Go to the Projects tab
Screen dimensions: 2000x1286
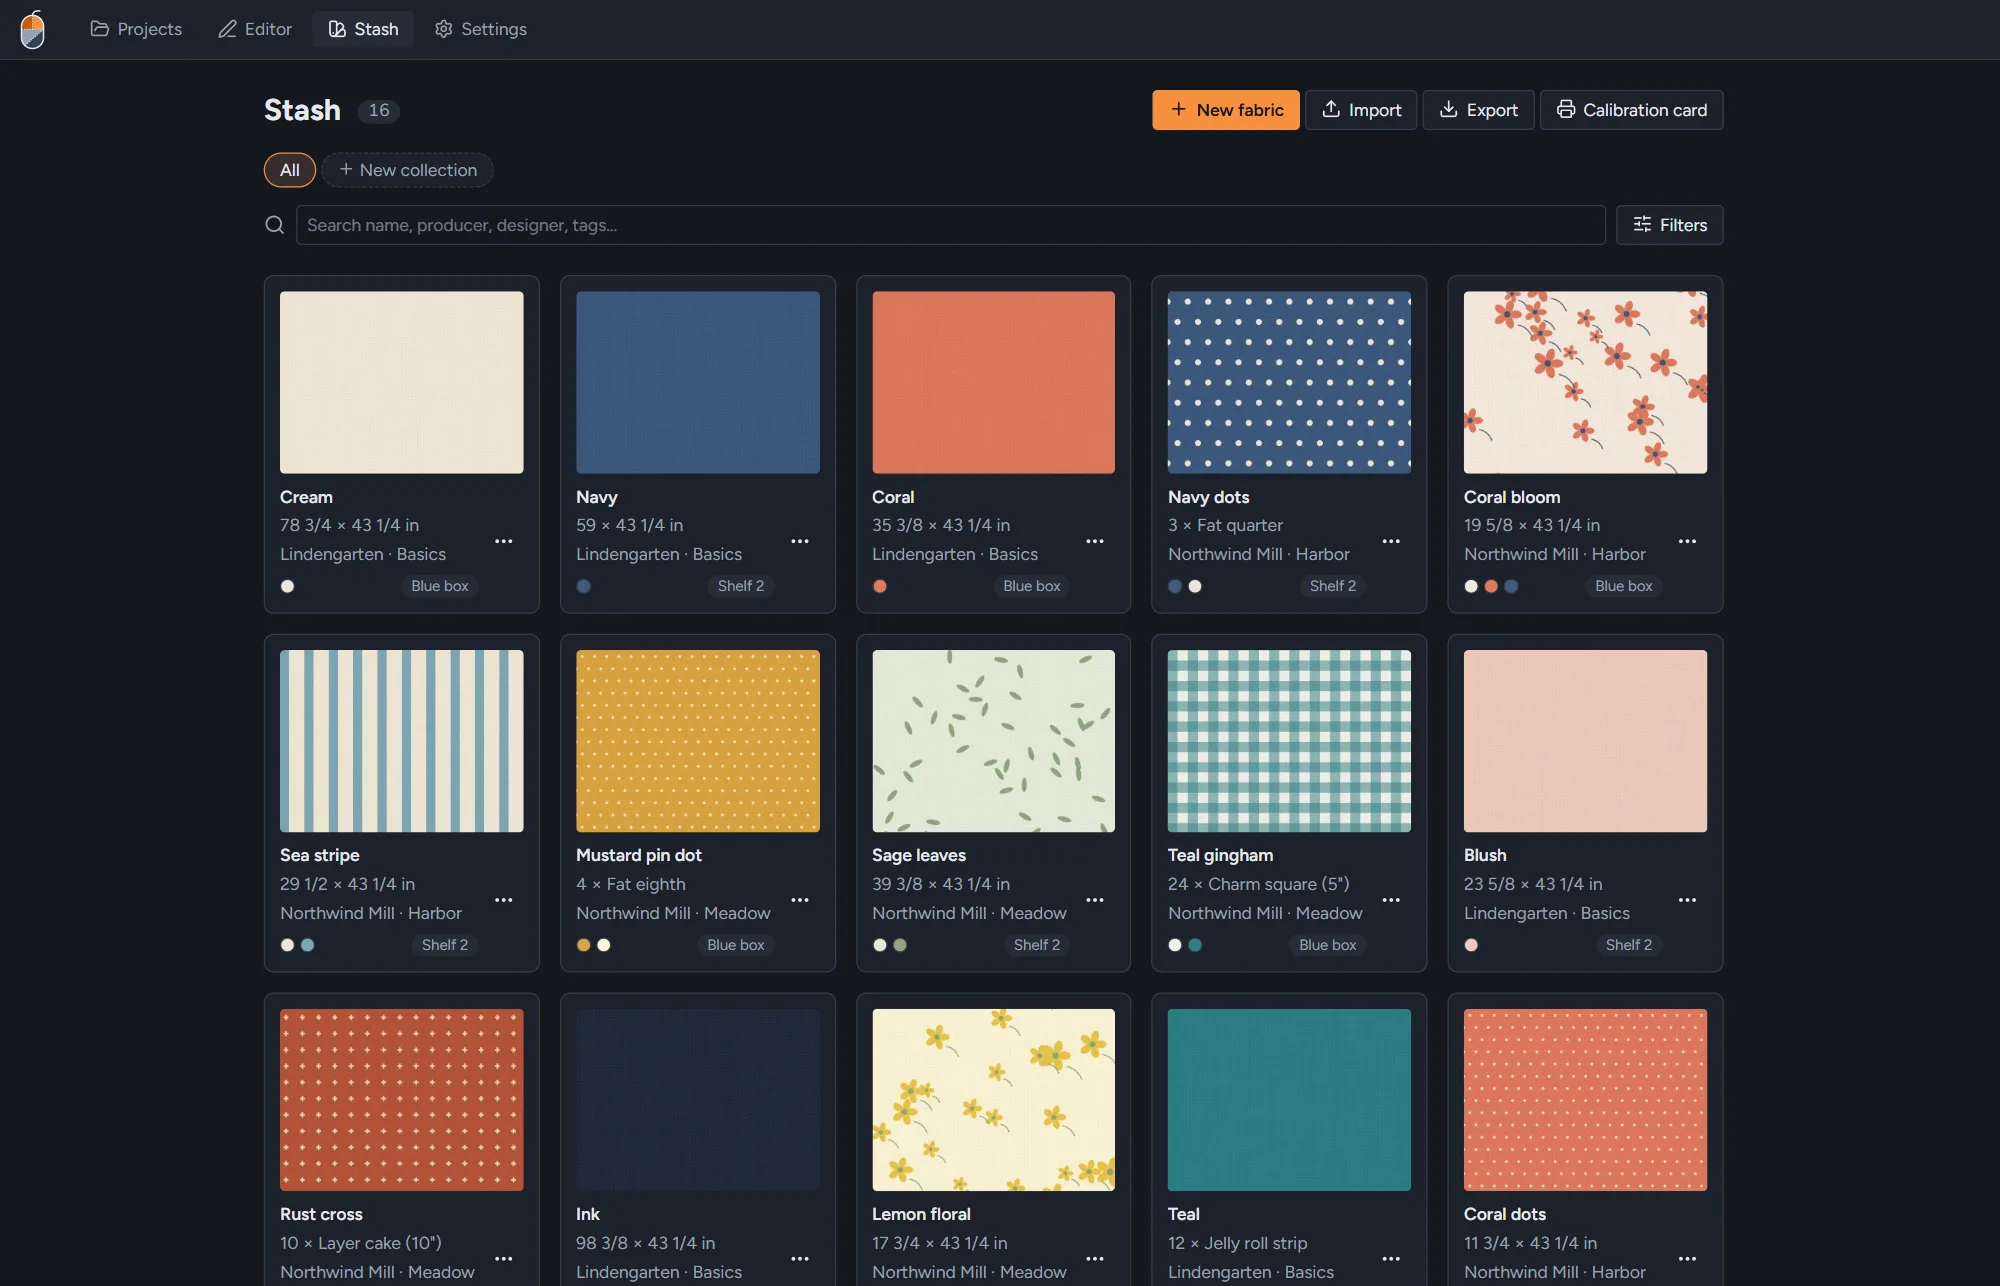point(136,29)
